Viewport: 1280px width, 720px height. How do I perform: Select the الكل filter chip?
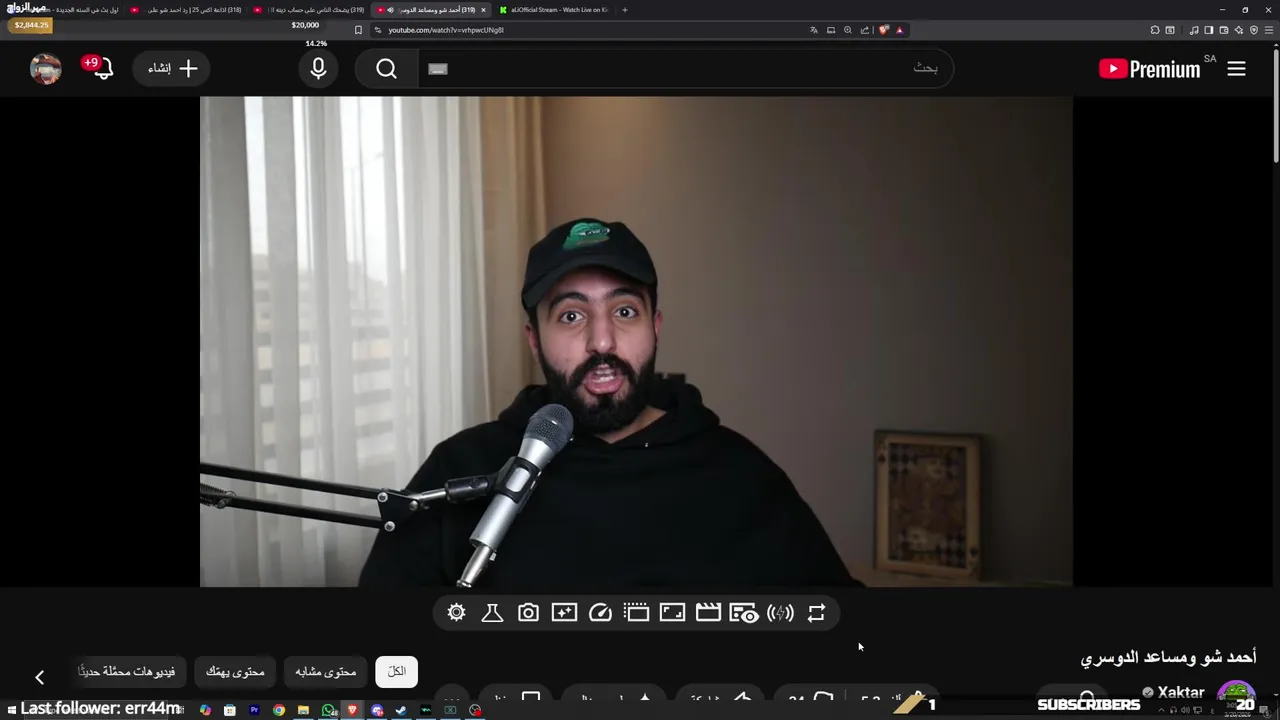point(397,671)
